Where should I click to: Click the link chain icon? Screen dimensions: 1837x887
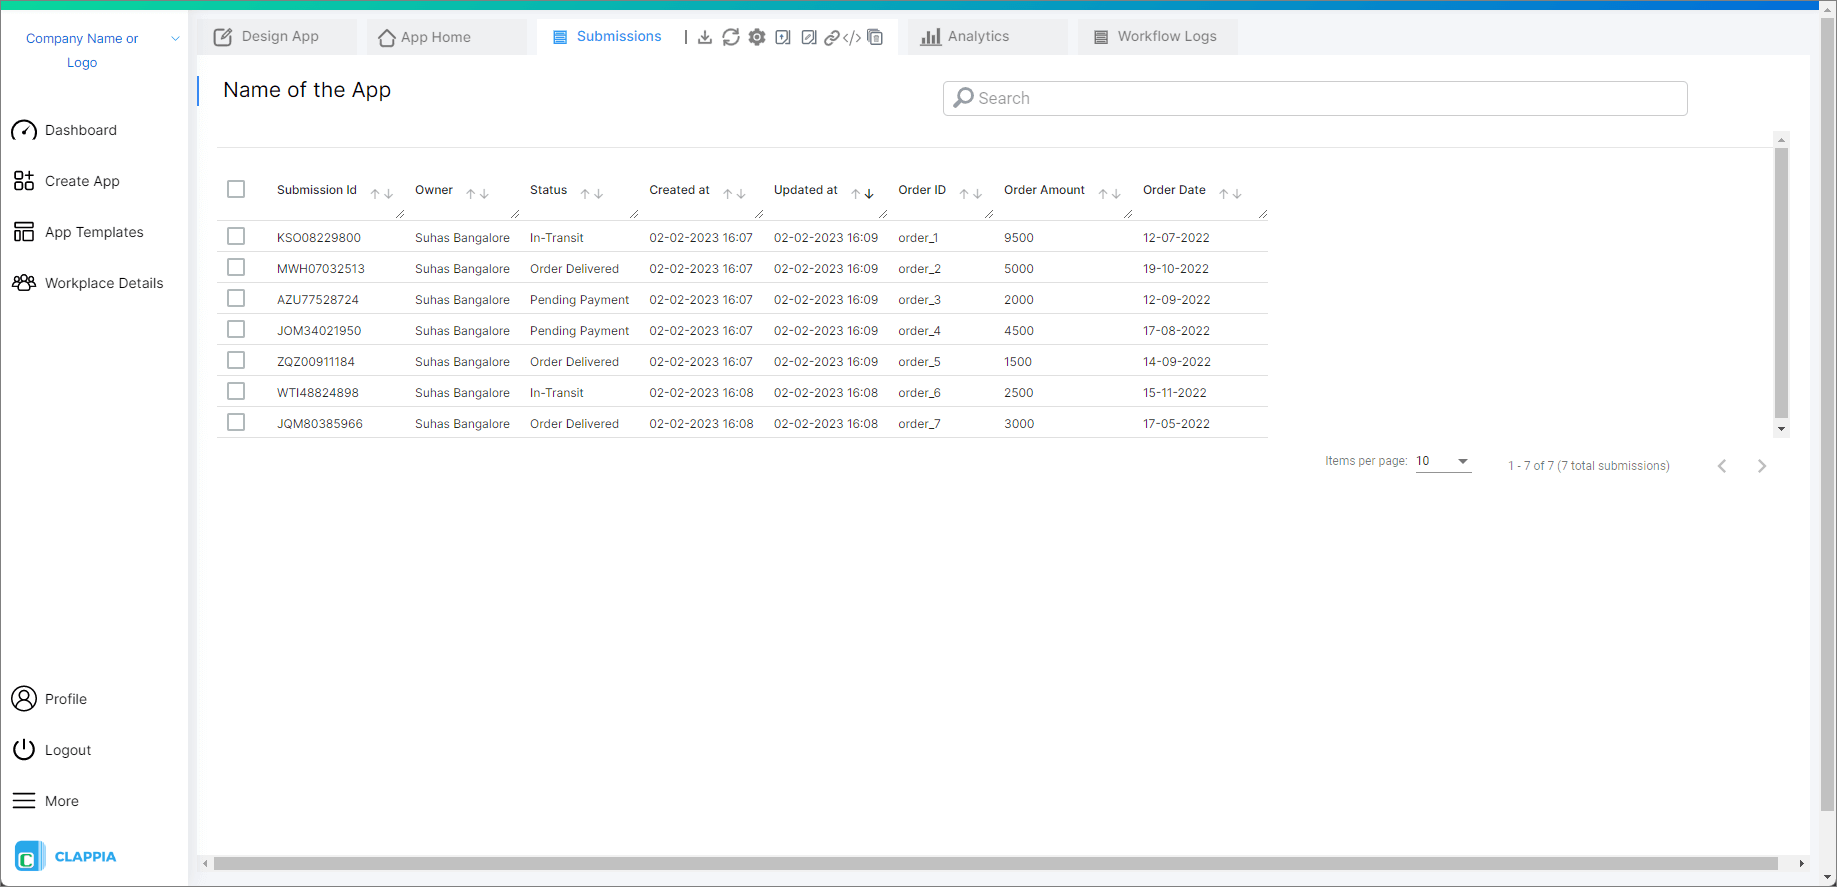tap(831, 38)
